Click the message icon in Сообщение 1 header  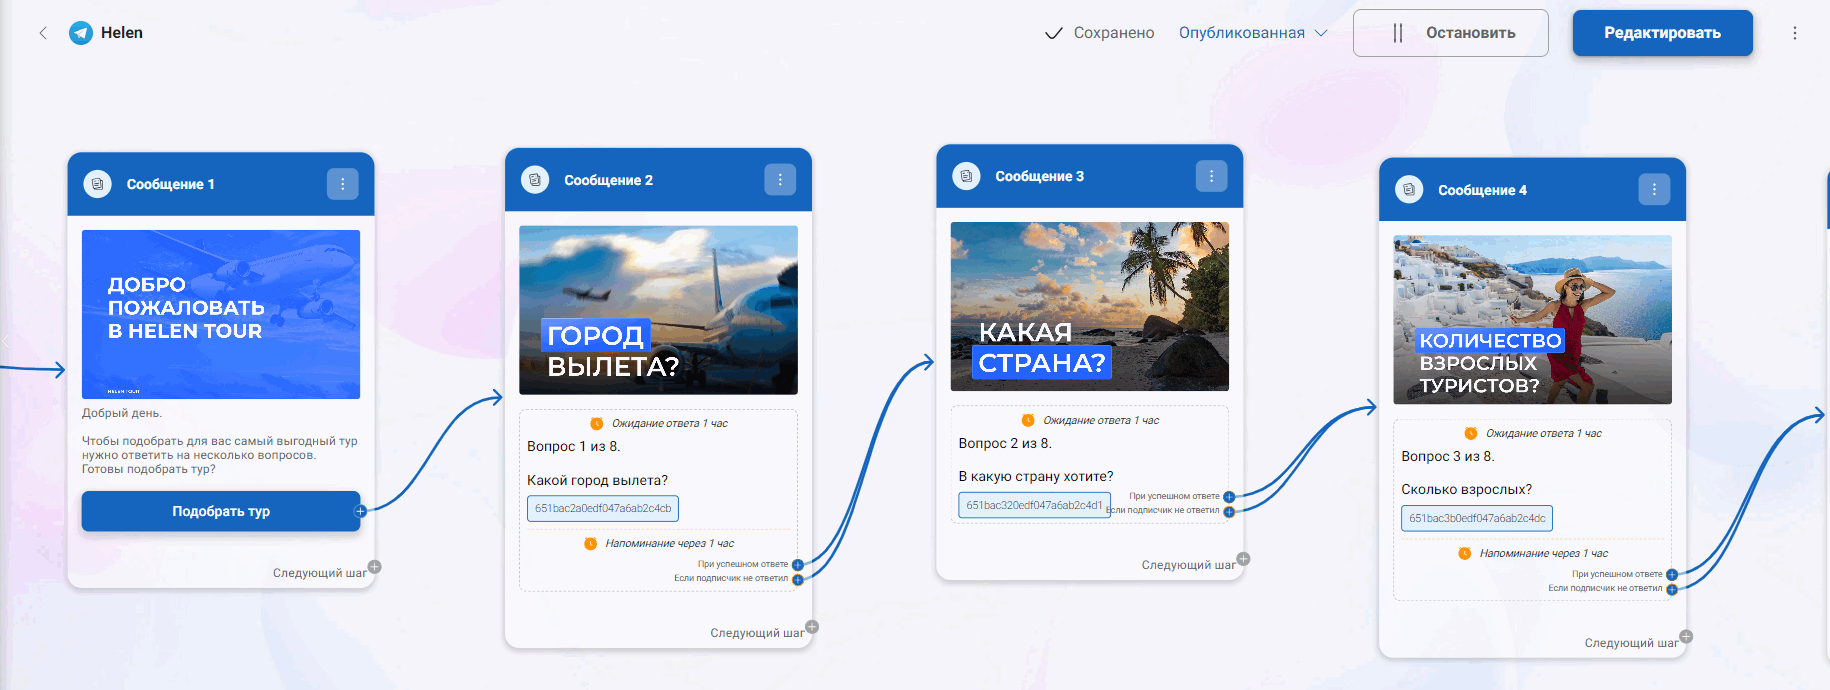pyautogui.click(x=97, y=184)
